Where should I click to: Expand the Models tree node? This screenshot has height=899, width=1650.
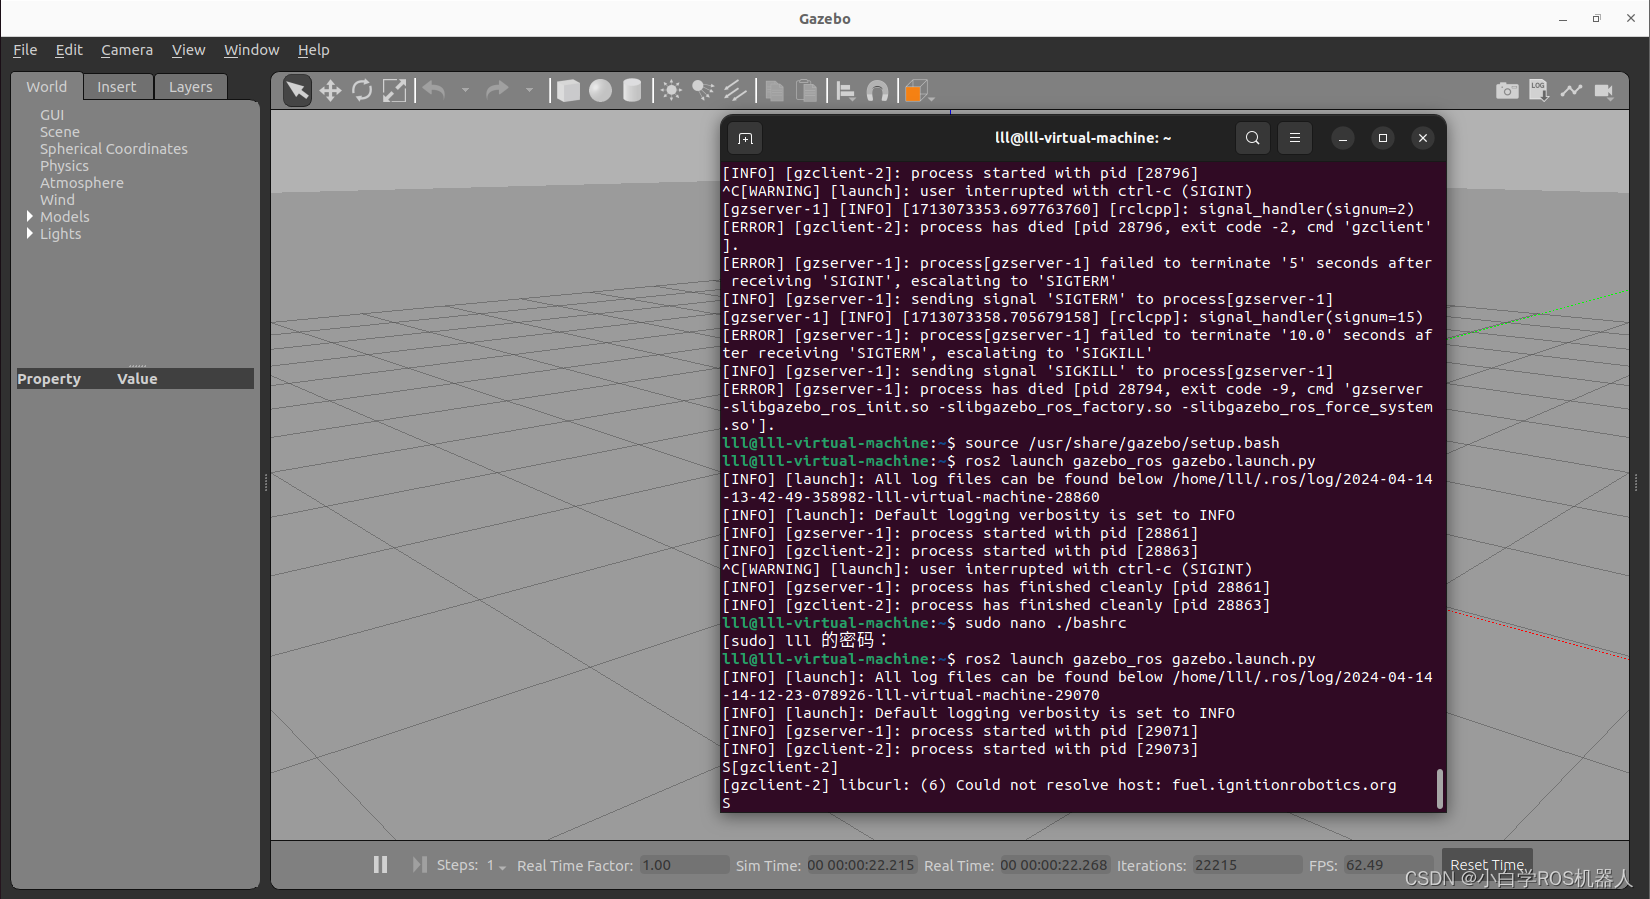pyautogui.click(x=29, y=216)
